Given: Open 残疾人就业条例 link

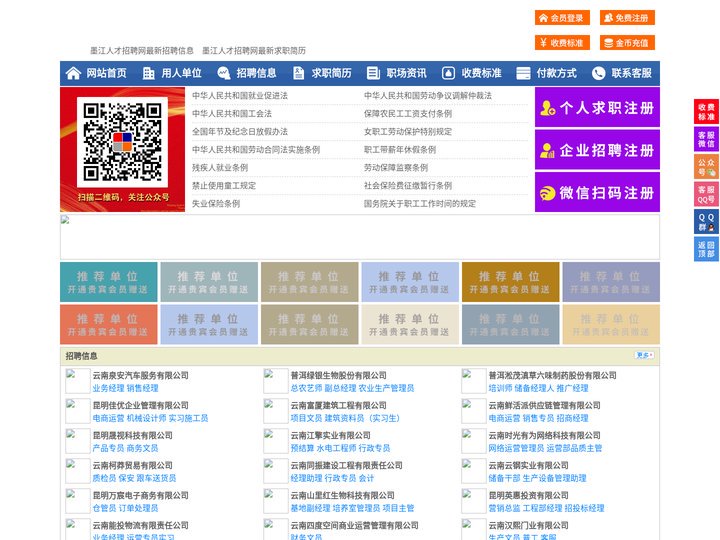Looking at the screenshot, I should tap(220, 168).
